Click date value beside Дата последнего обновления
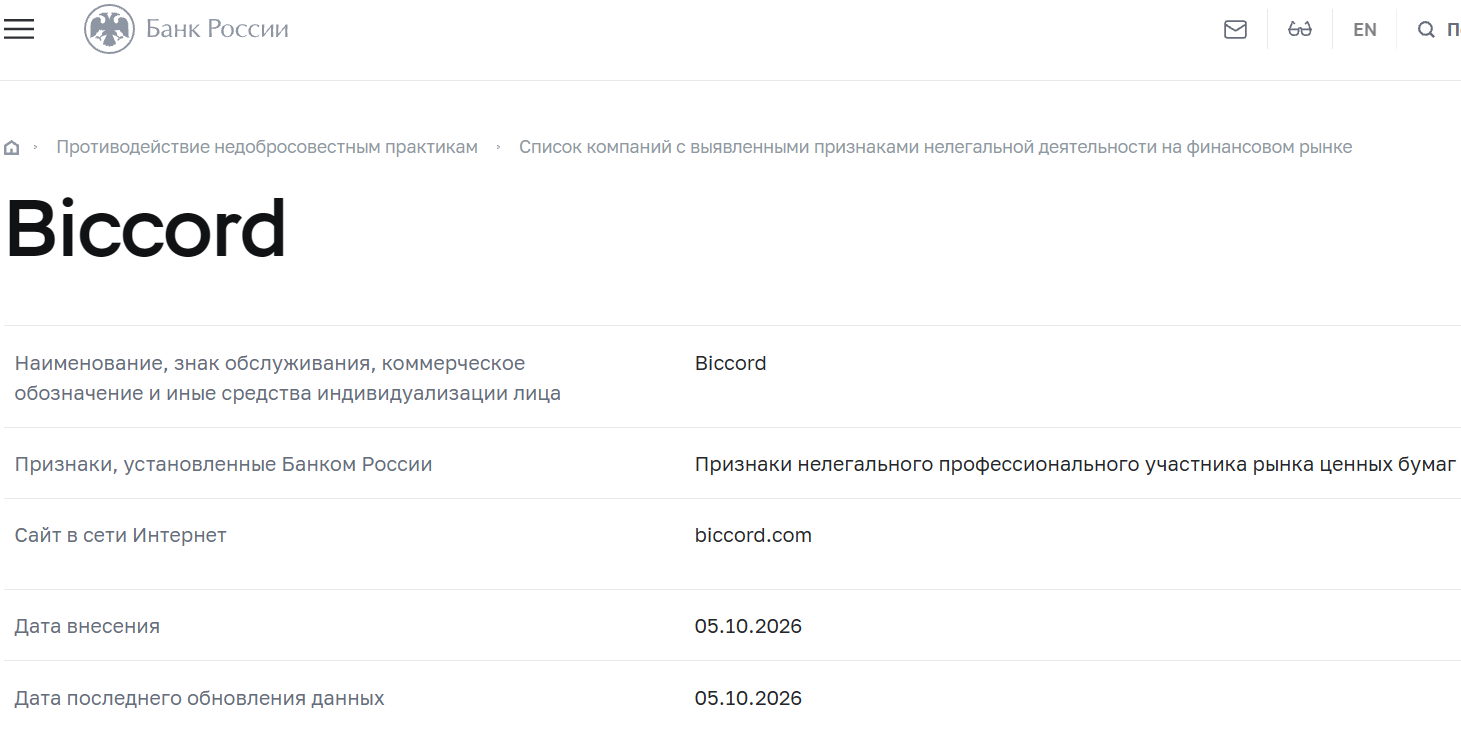Image resolution: width=1461 pixels, height=731 pixels. 748,698
